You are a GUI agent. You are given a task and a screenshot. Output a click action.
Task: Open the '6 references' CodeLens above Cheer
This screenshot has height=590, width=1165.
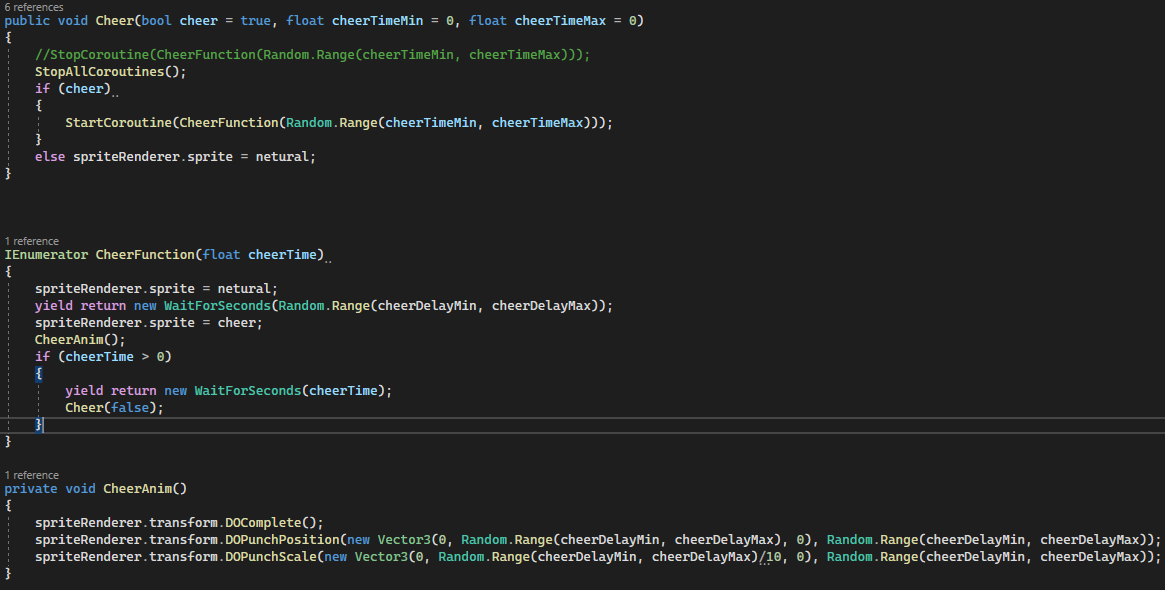(x=34, y=7)
